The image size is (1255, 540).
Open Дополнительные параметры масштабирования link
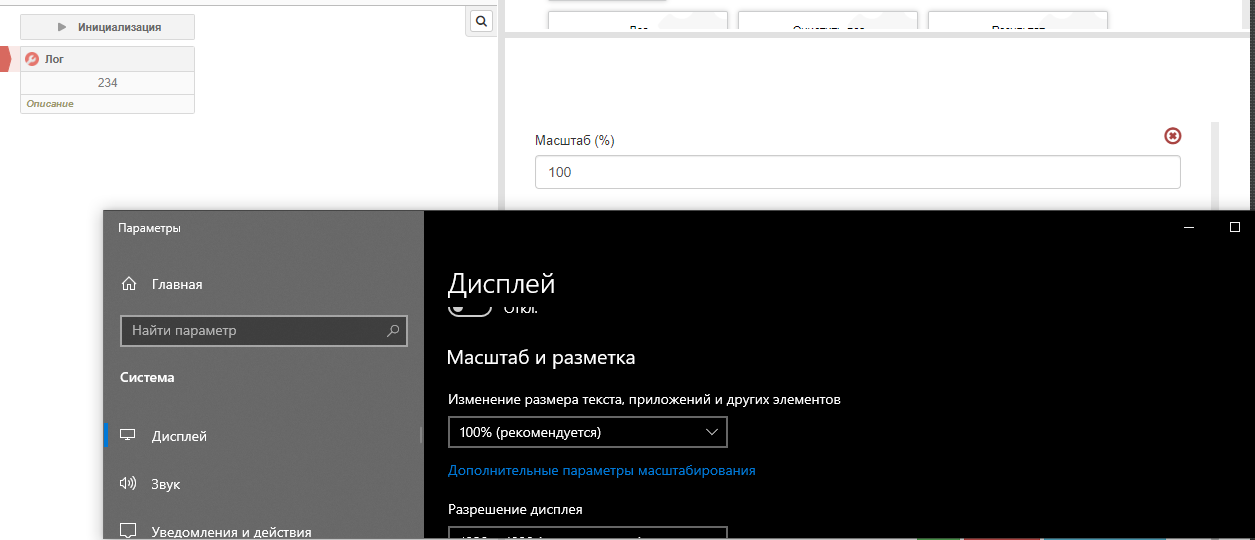(x=602, y=470)
